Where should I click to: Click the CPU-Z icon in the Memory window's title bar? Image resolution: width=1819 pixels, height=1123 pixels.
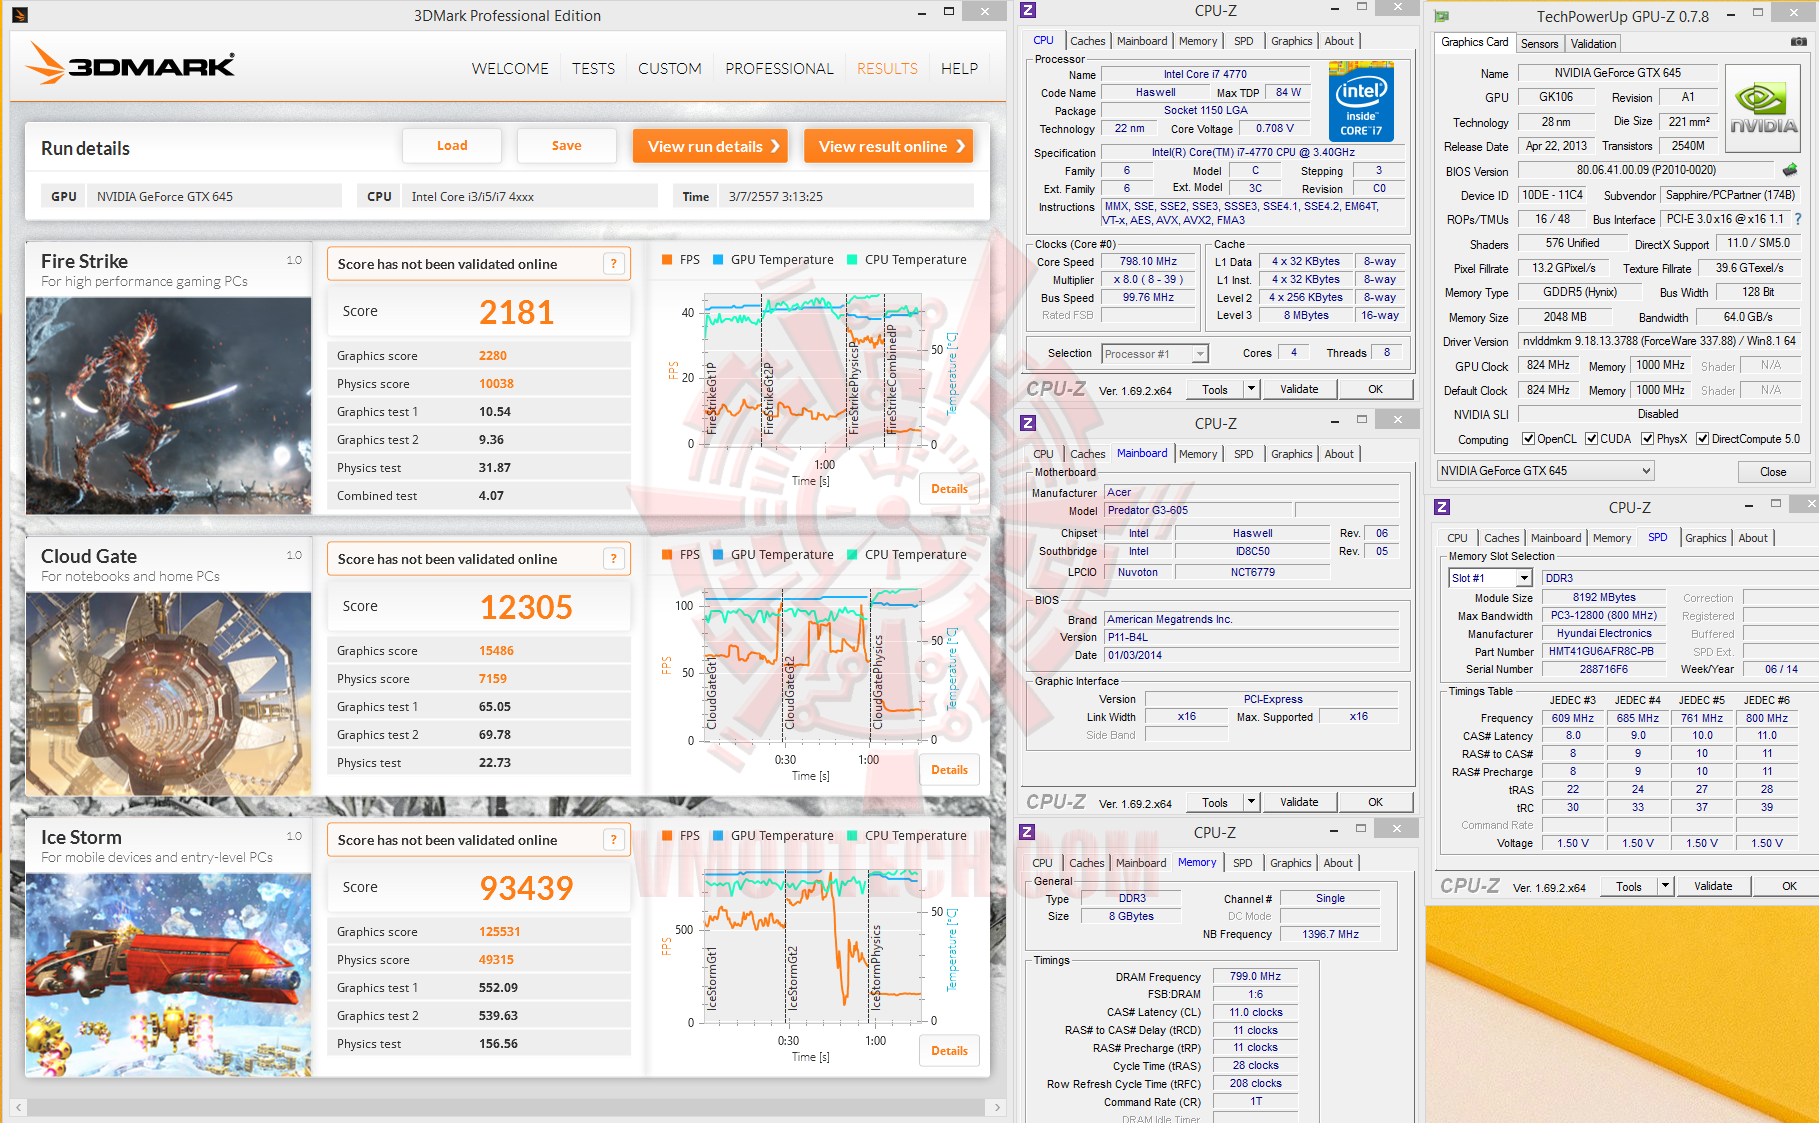(1027, 832)
